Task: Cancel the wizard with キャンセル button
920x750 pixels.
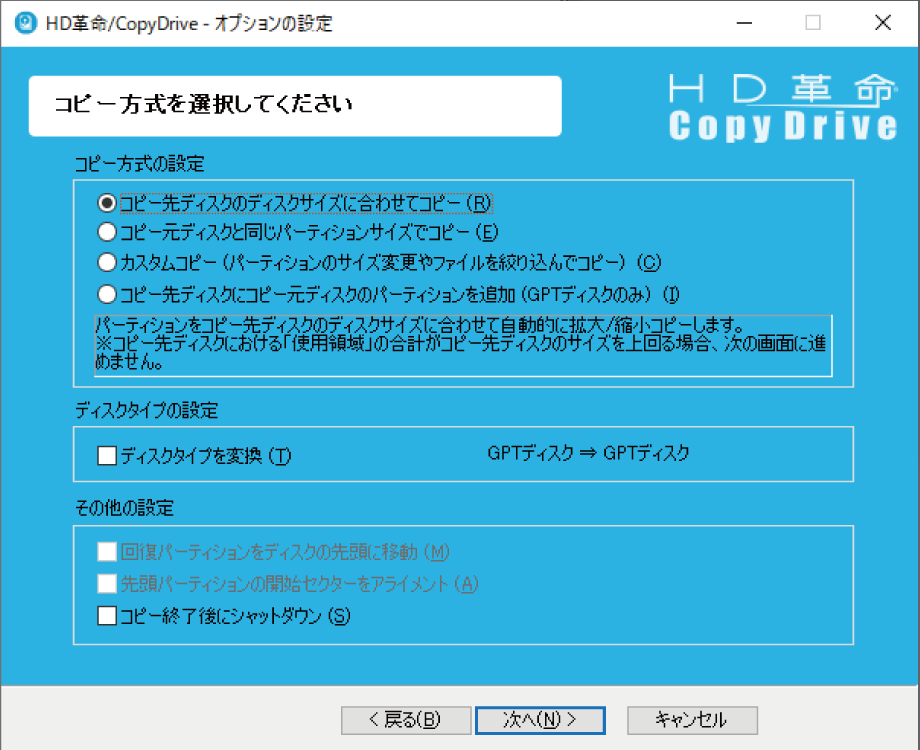Action: click(x=692, y=720)
